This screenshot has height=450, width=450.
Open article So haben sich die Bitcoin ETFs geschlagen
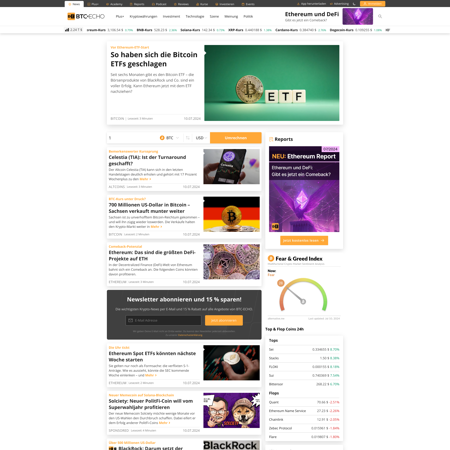coord(154,59)
